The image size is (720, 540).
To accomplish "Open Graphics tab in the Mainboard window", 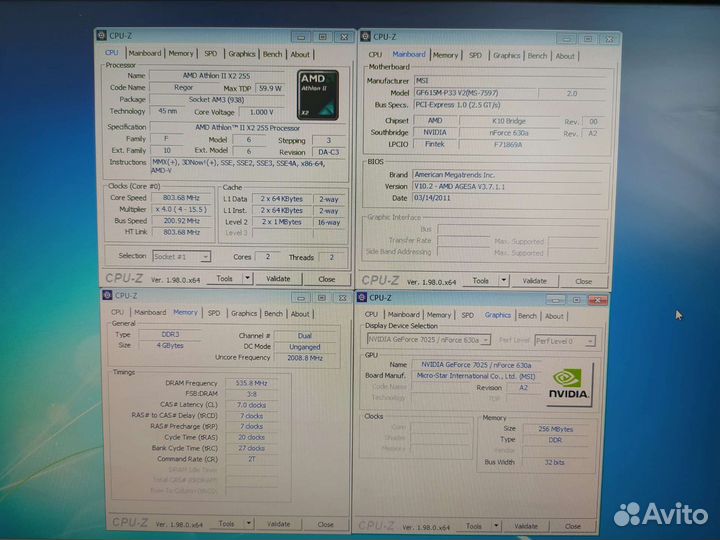I will [506, 56].
